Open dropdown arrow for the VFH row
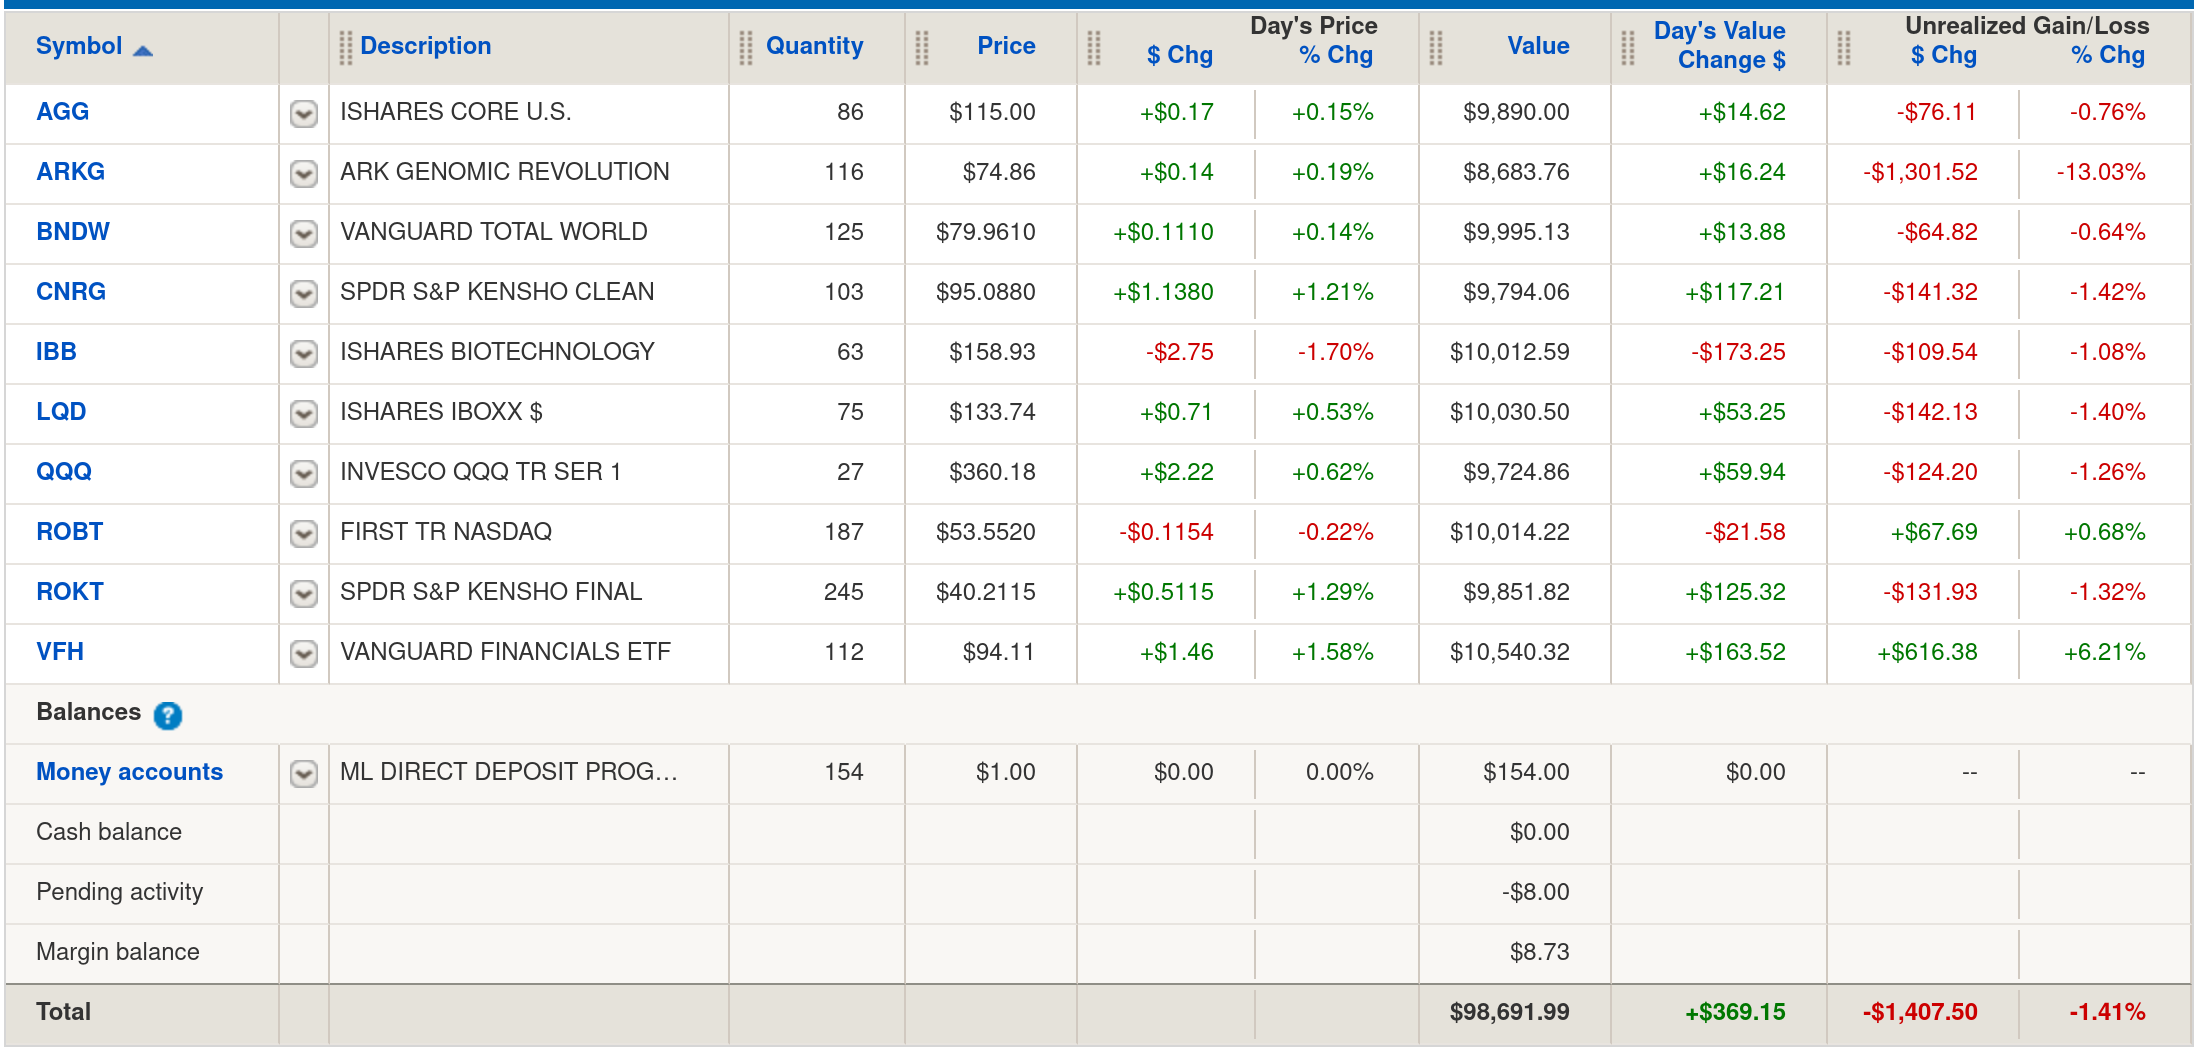 (x=304, y=653)
